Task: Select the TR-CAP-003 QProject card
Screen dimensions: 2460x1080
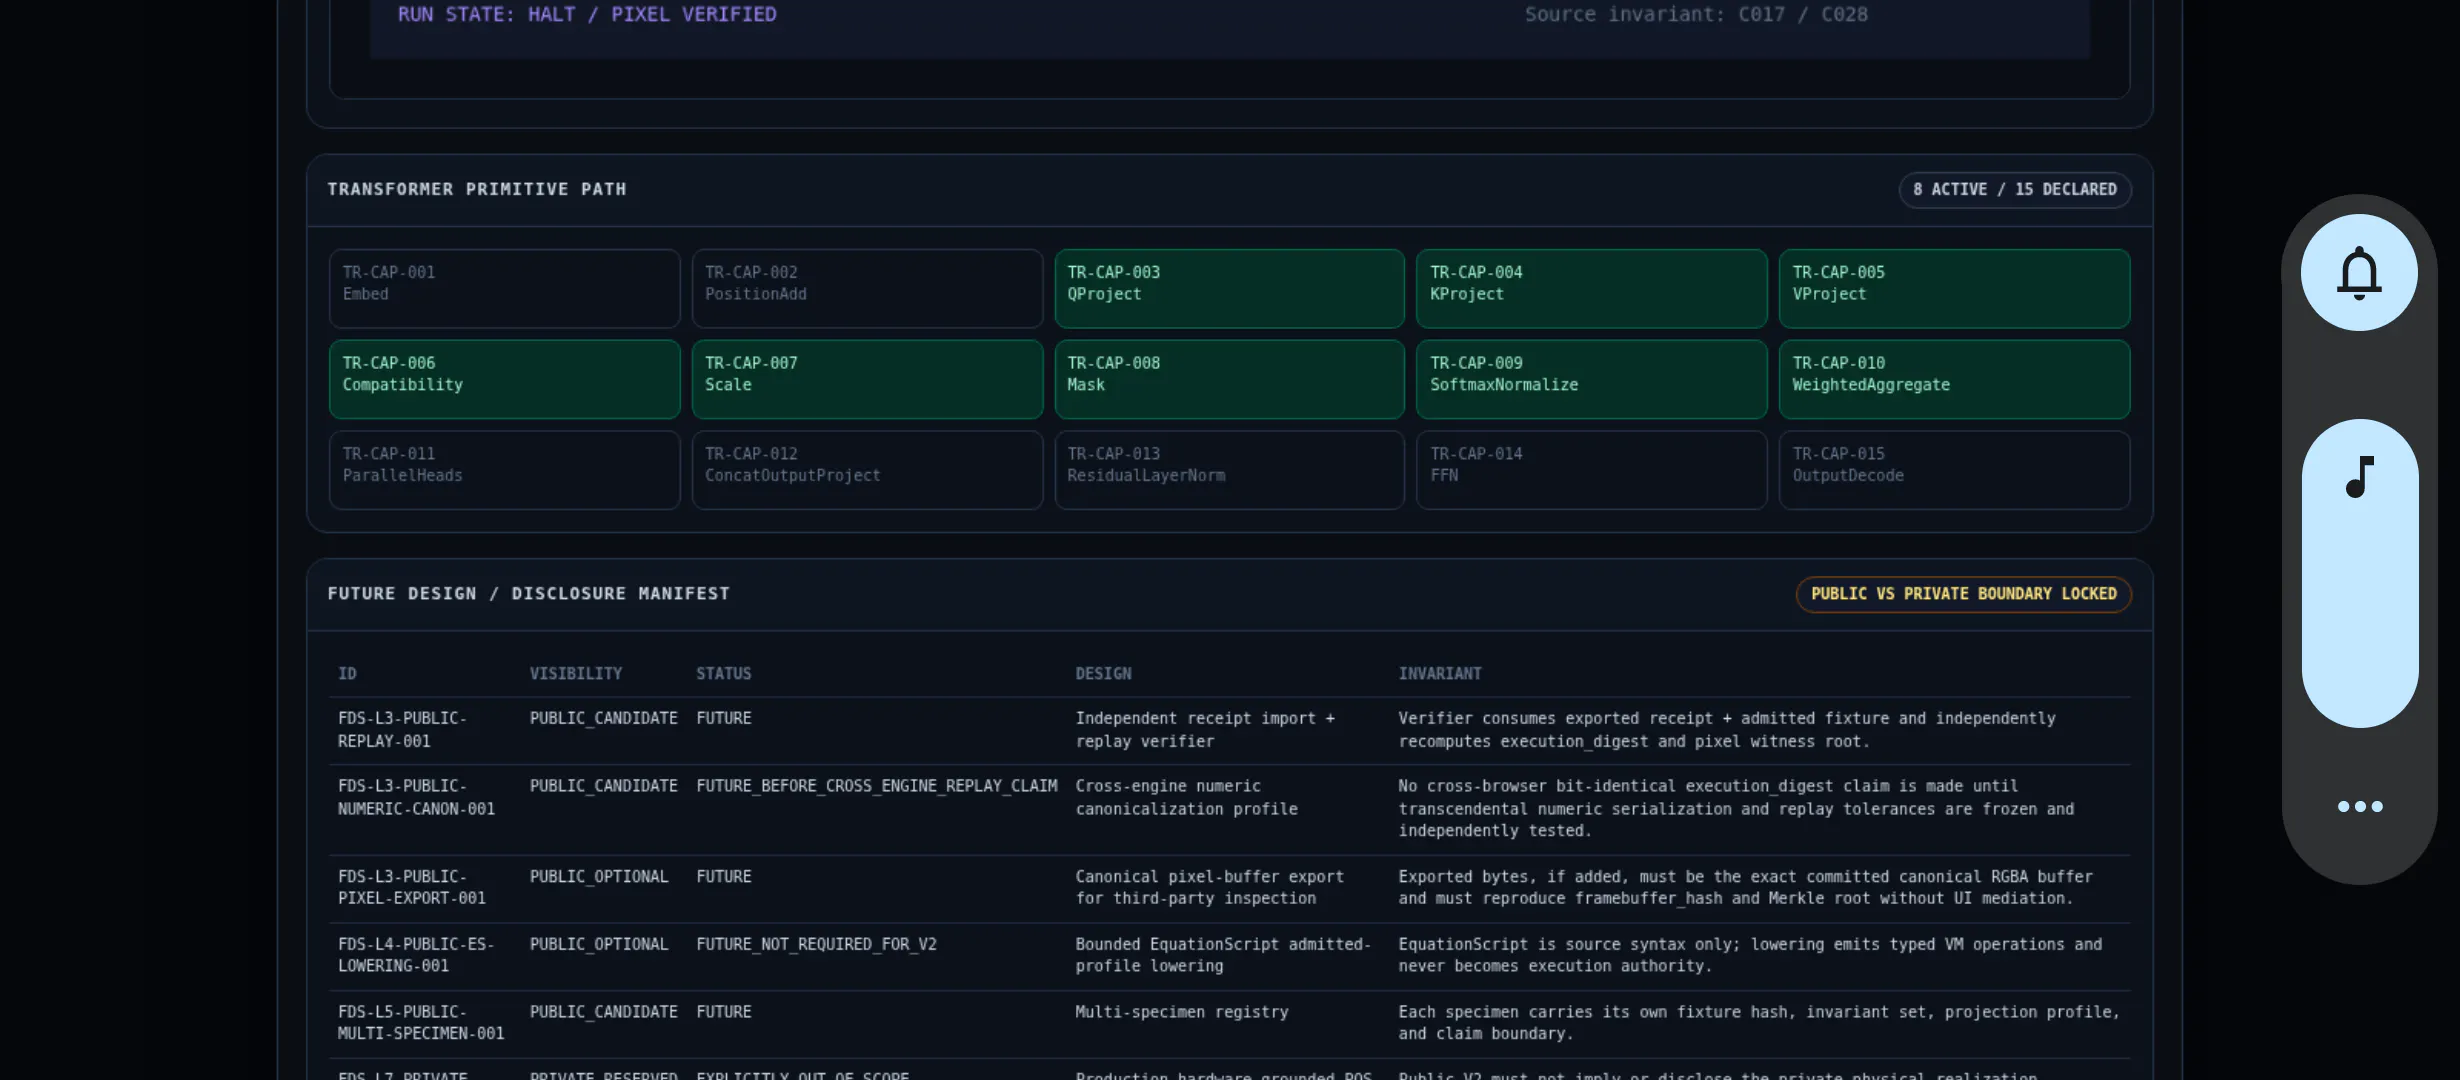Action: point(1229,288)
